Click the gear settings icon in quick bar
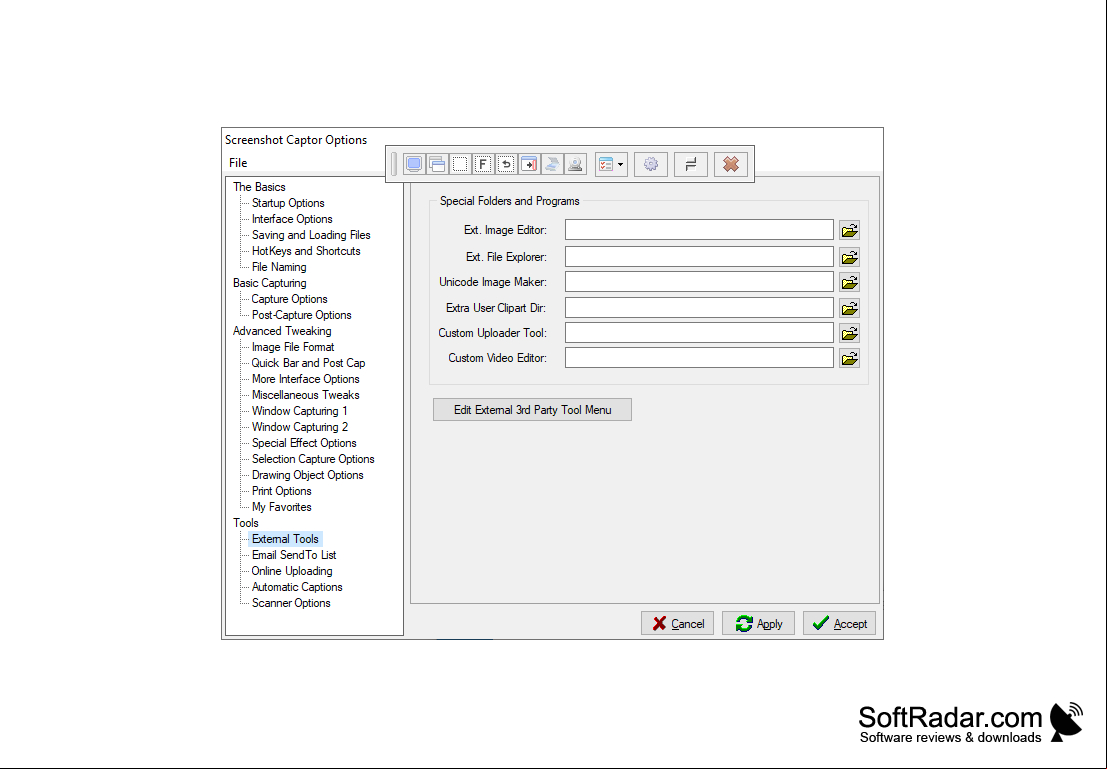 pos(651,165)
